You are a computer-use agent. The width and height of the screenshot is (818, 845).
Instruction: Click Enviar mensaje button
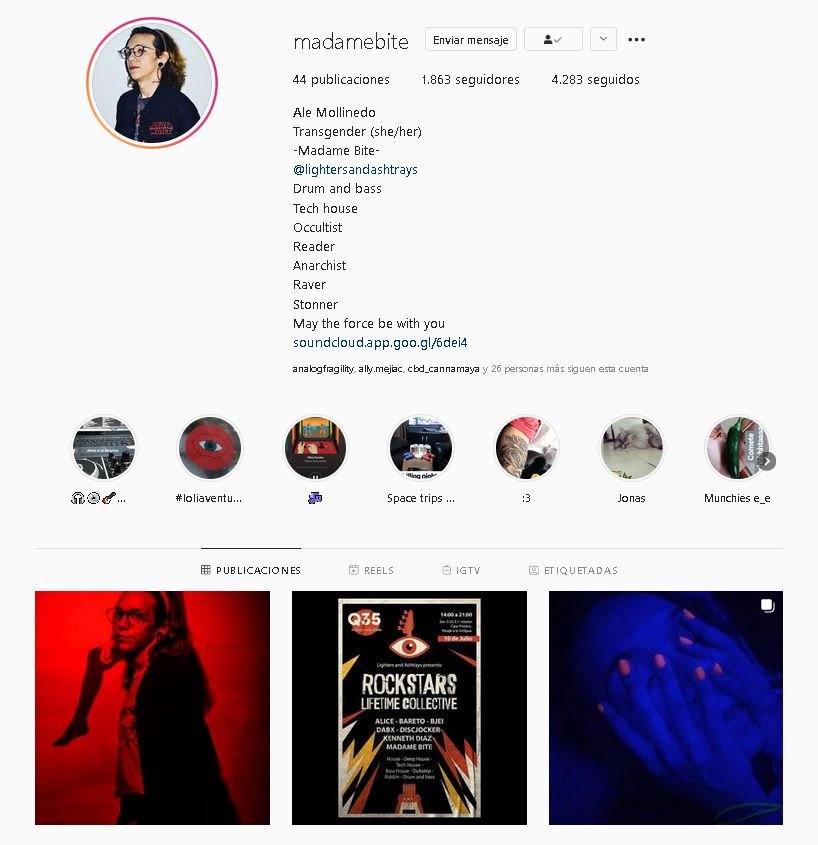tap(470, 39)
